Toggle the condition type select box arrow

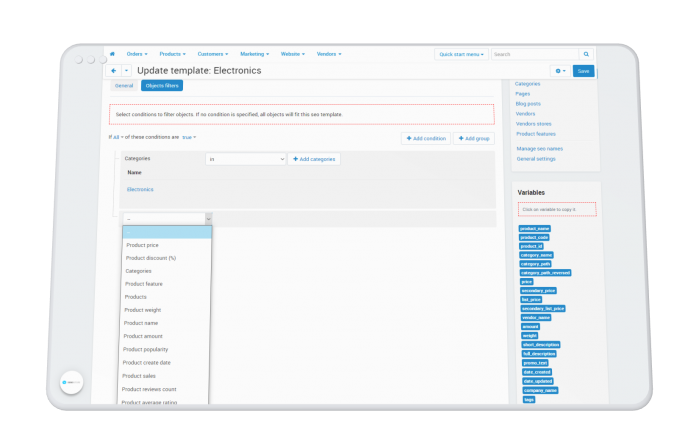coord(208,219)
